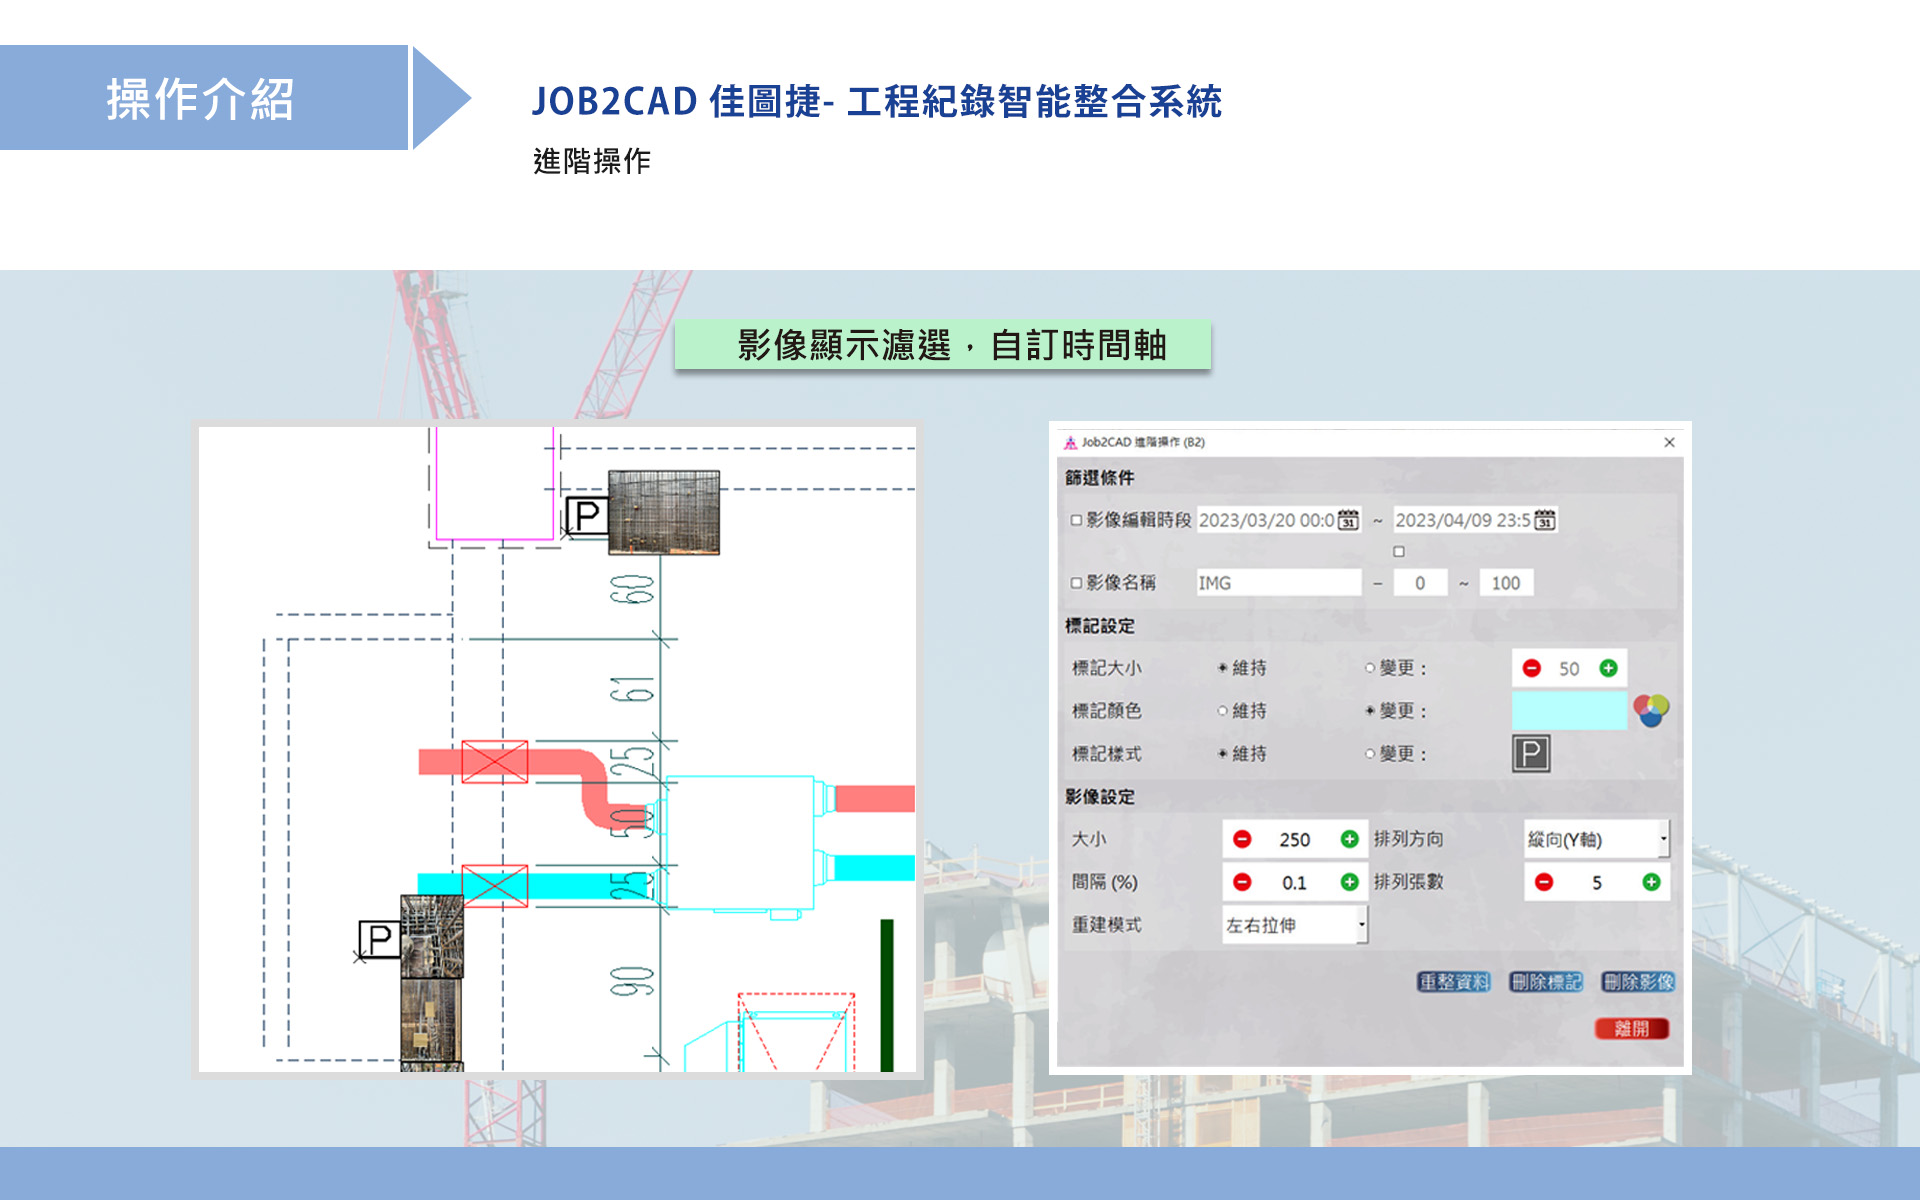Image resolution: width=1920 pixels, height=1200 pixels.
Task: Select 變更 for 標記大小
Action: pyautogui.click(x=1370, y=668)
